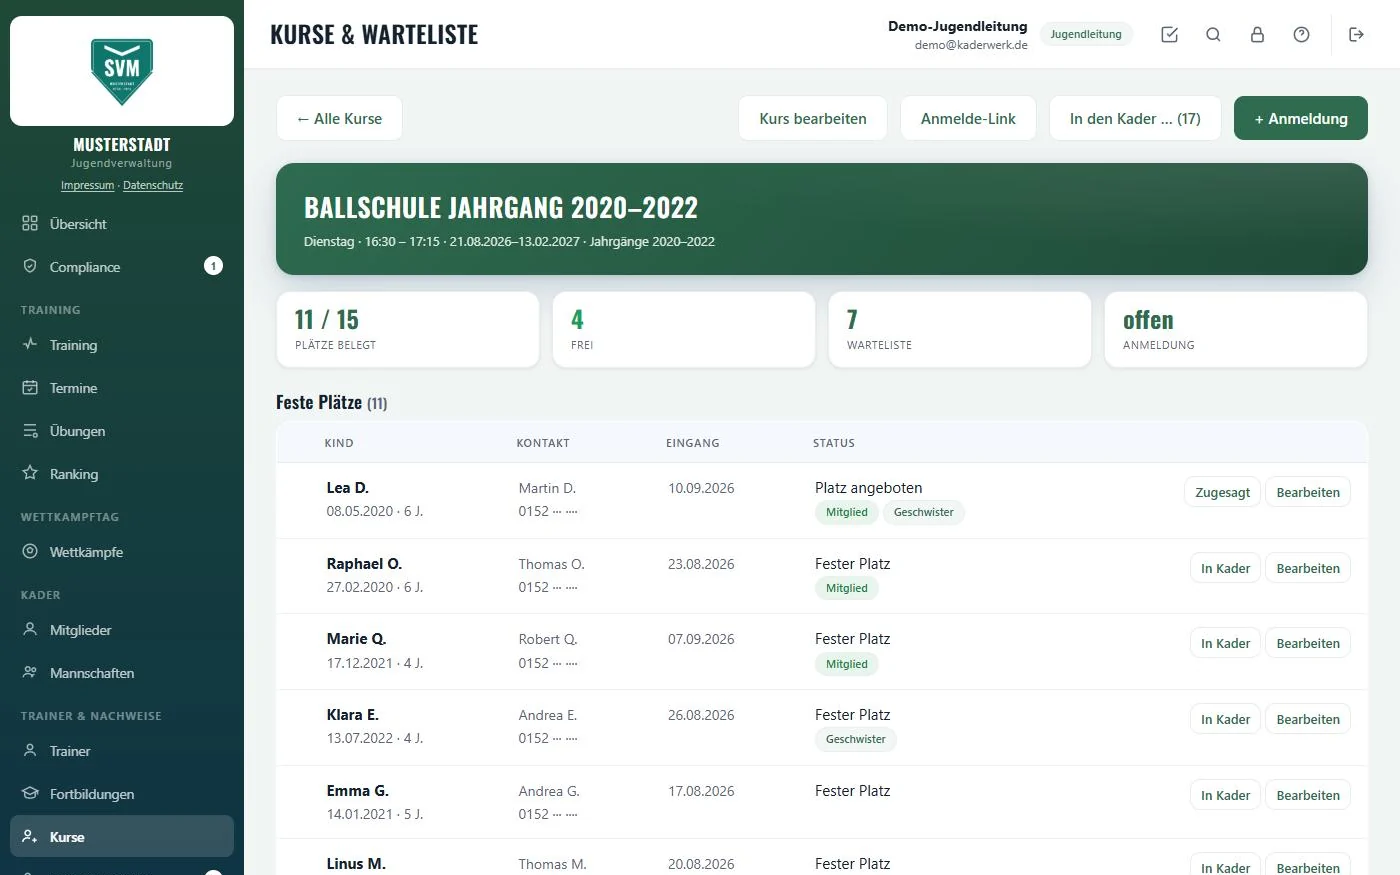Click the Jugendleitung role badge

coord(1086,34)
